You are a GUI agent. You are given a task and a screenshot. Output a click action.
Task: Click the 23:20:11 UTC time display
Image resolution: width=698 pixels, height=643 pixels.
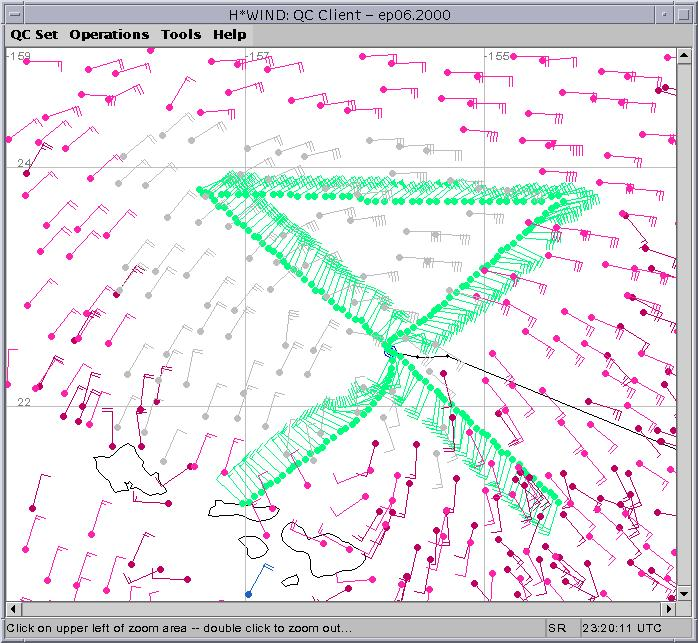click(x=622, y=628)
